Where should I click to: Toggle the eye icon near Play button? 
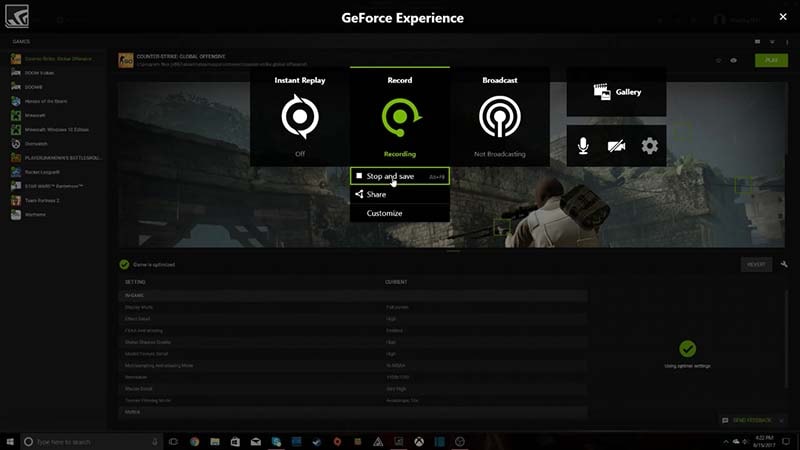[x=734, y=61]
